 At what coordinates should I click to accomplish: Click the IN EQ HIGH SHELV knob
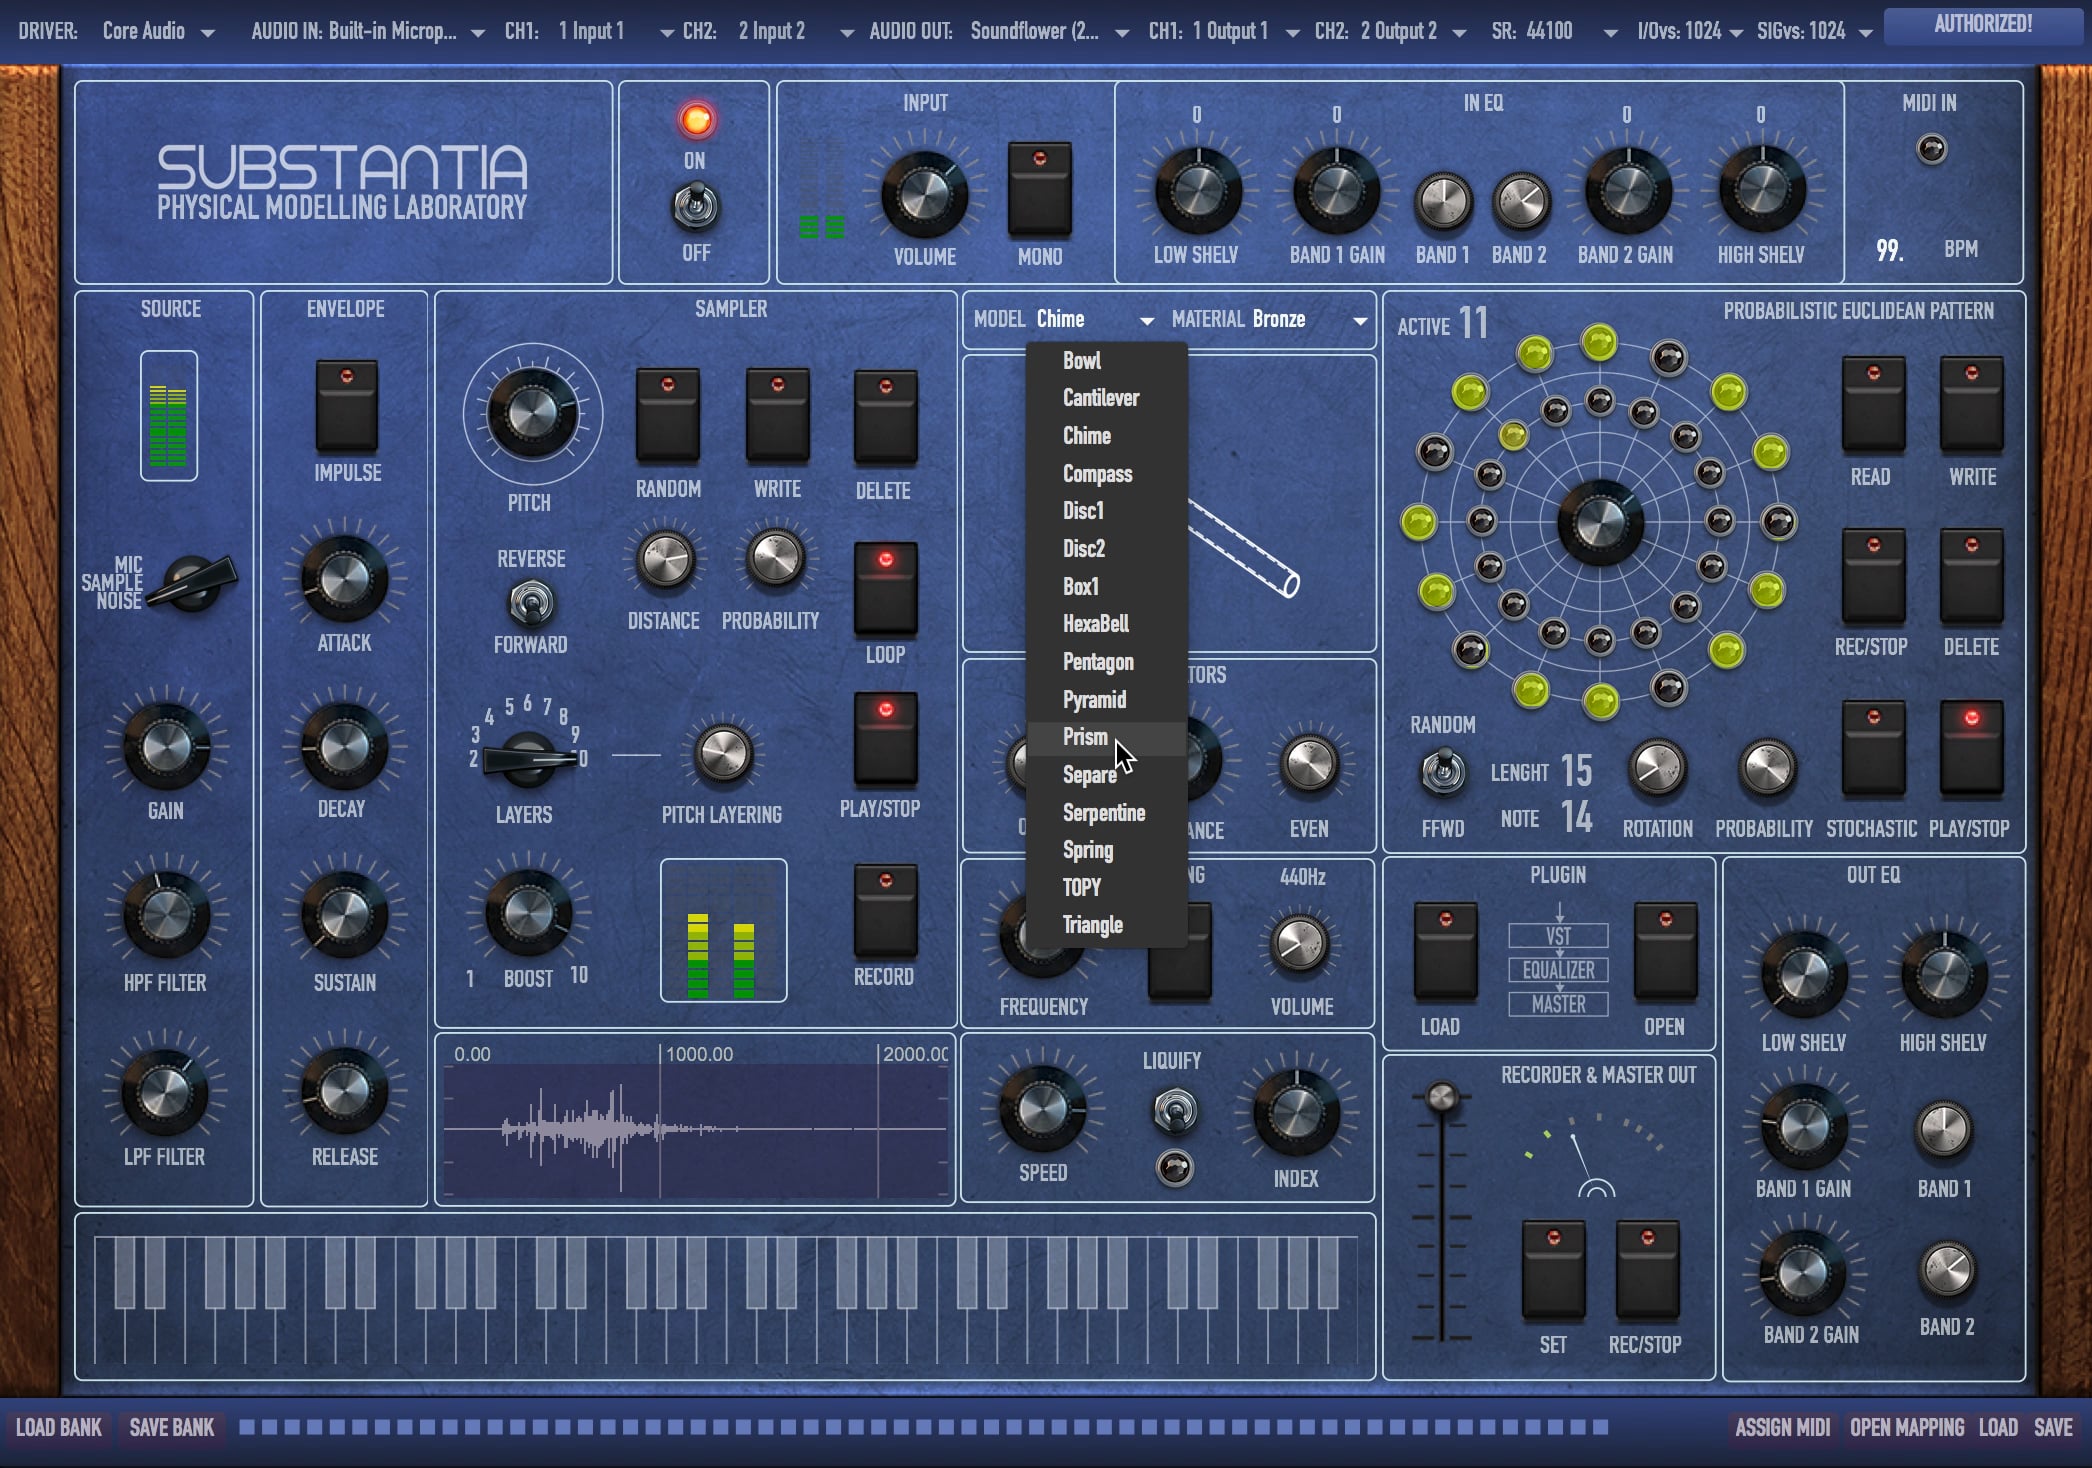click(1761, 190)
